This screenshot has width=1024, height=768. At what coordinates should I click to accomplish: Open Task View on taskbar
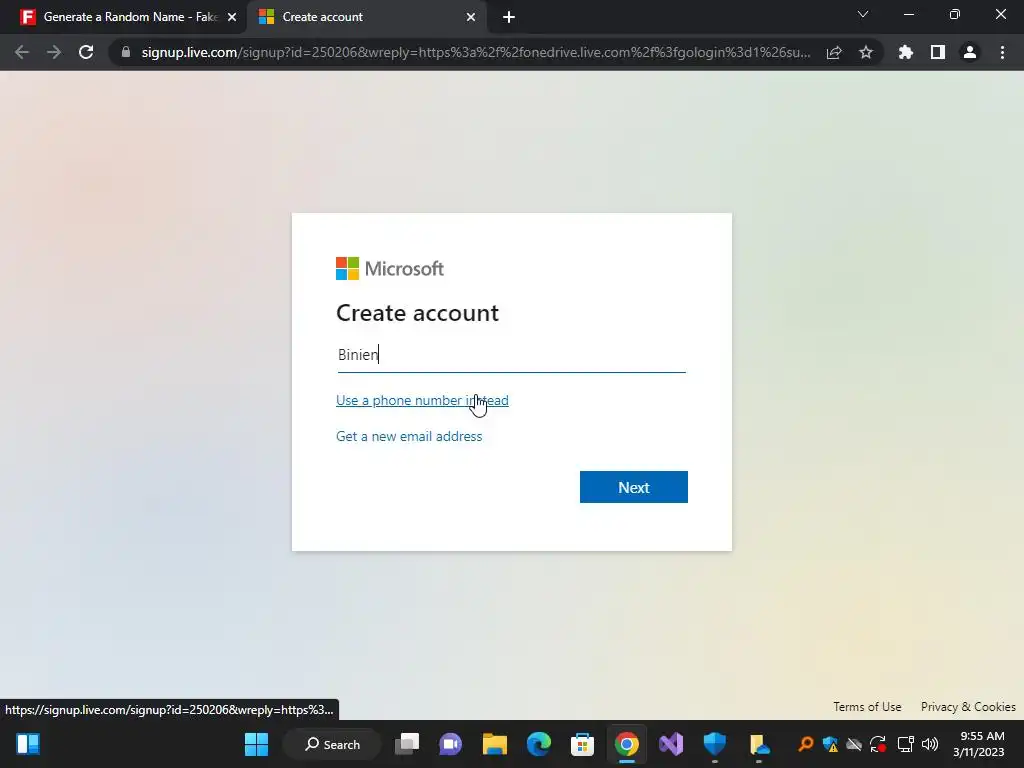pos(407,744)
